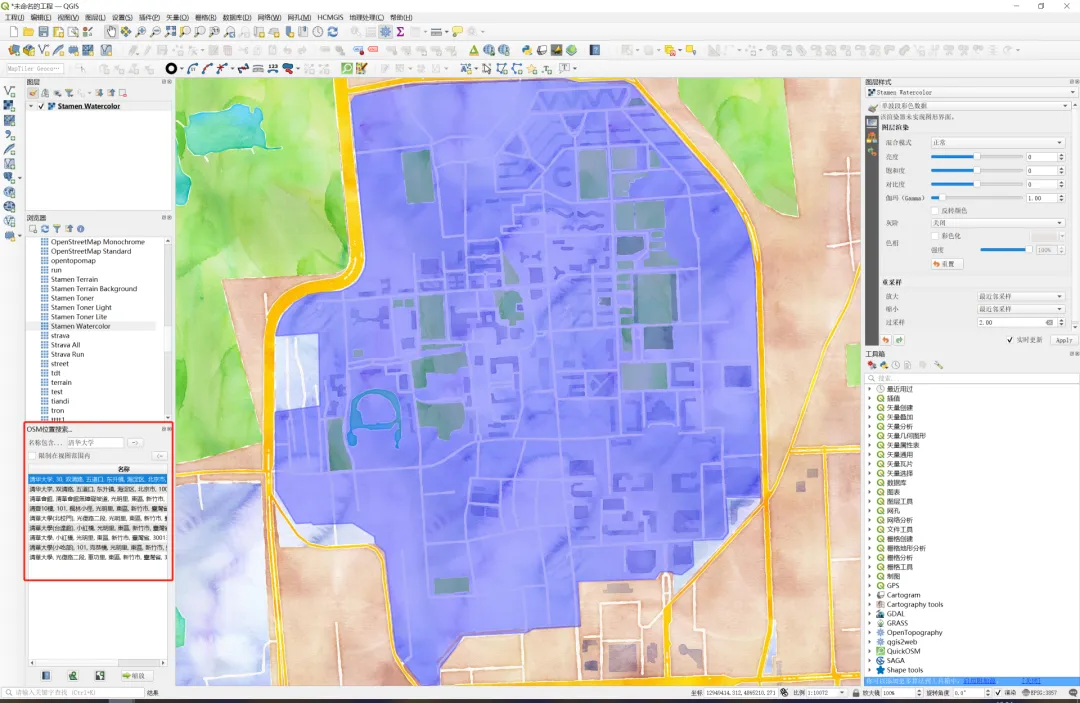
Task: Open the layer selector showing Stamen Watercolor
Action: coord(970,92)
